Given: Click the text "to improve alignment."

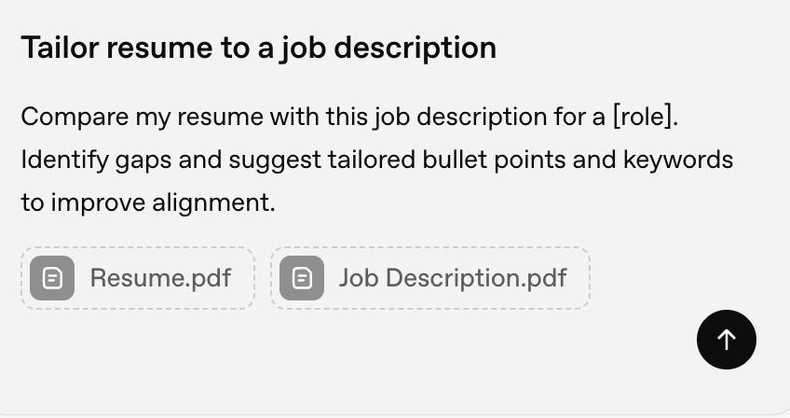Looking at the screenshot, I should (x=147, y=203).
